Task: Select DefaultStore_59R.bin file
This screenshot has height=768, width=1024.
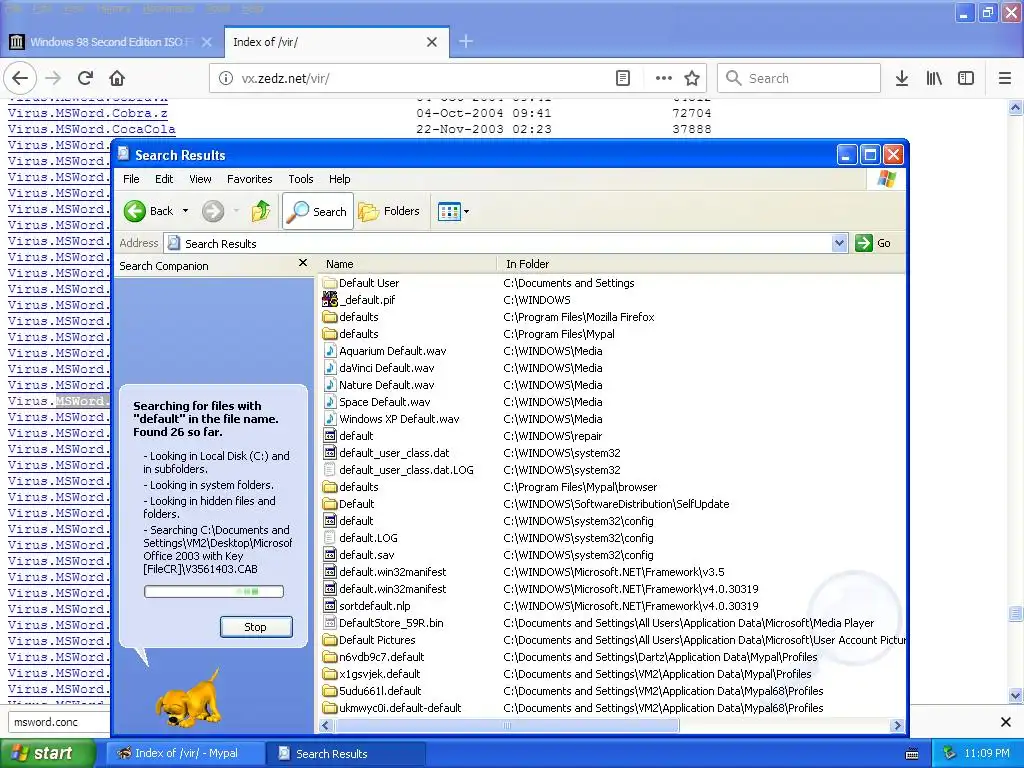Action: (x=391, y=623)
